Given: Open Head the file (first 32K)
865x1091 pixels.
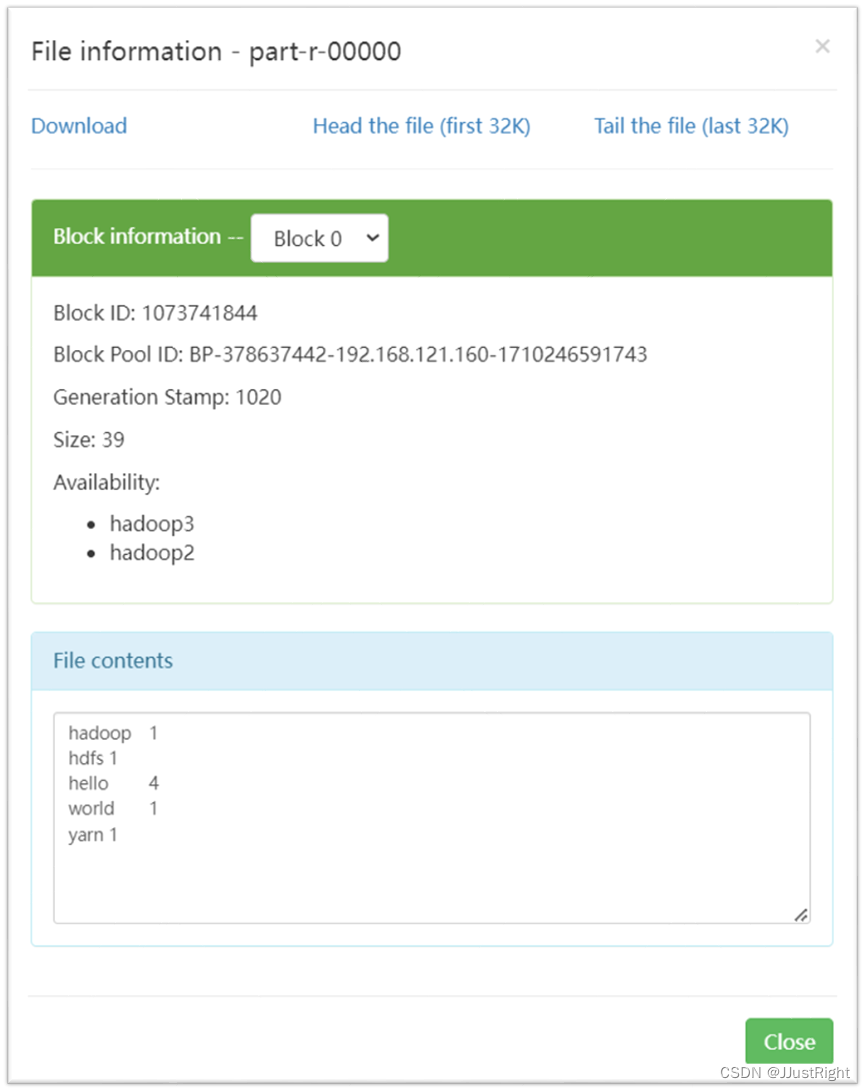Looking at the screenshot, I should [x=421, y=126].
